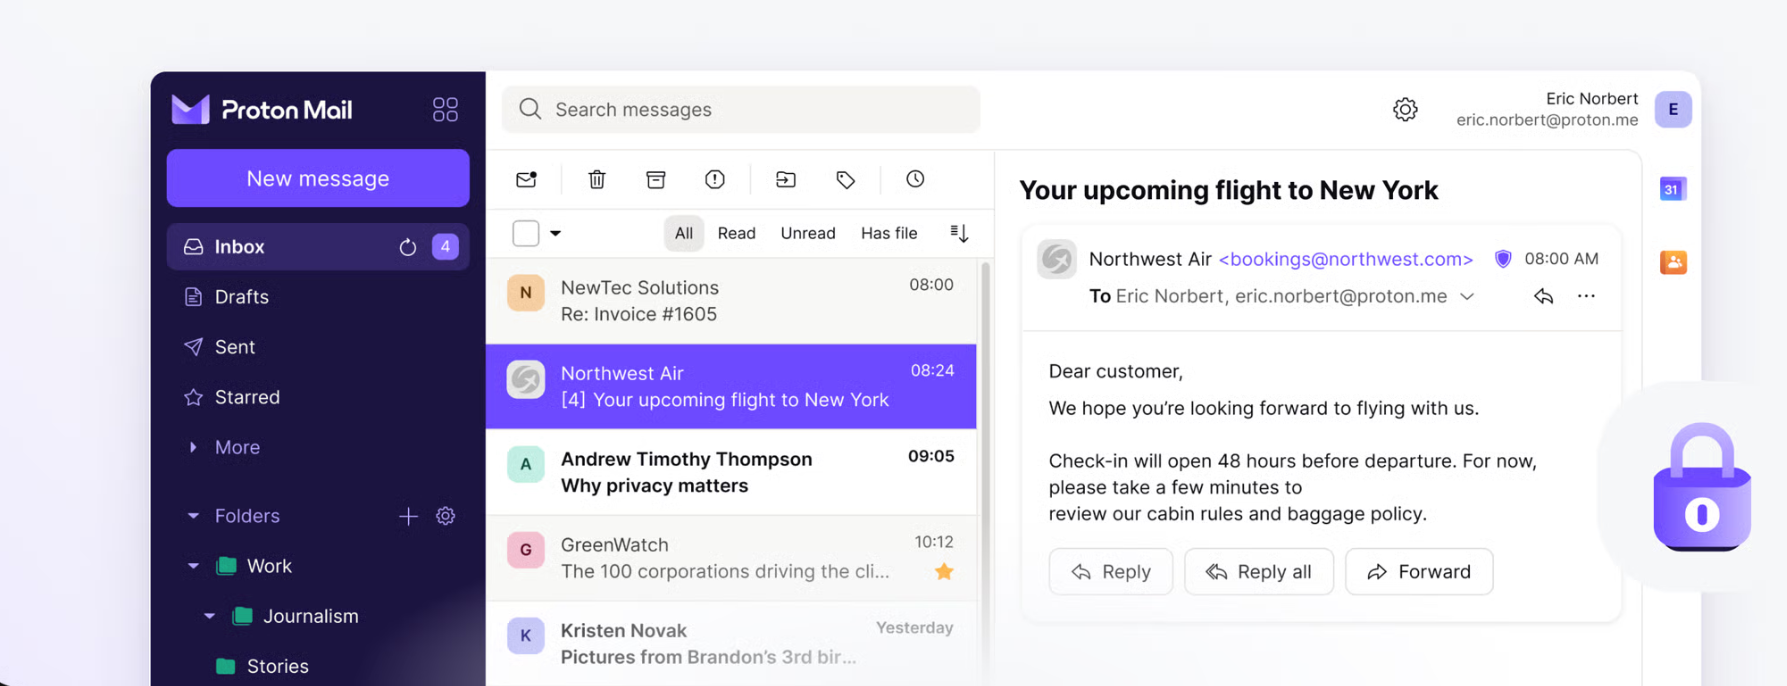Open the sort order icon
This screenshot has height=686, width=1787.
[959, 233]
